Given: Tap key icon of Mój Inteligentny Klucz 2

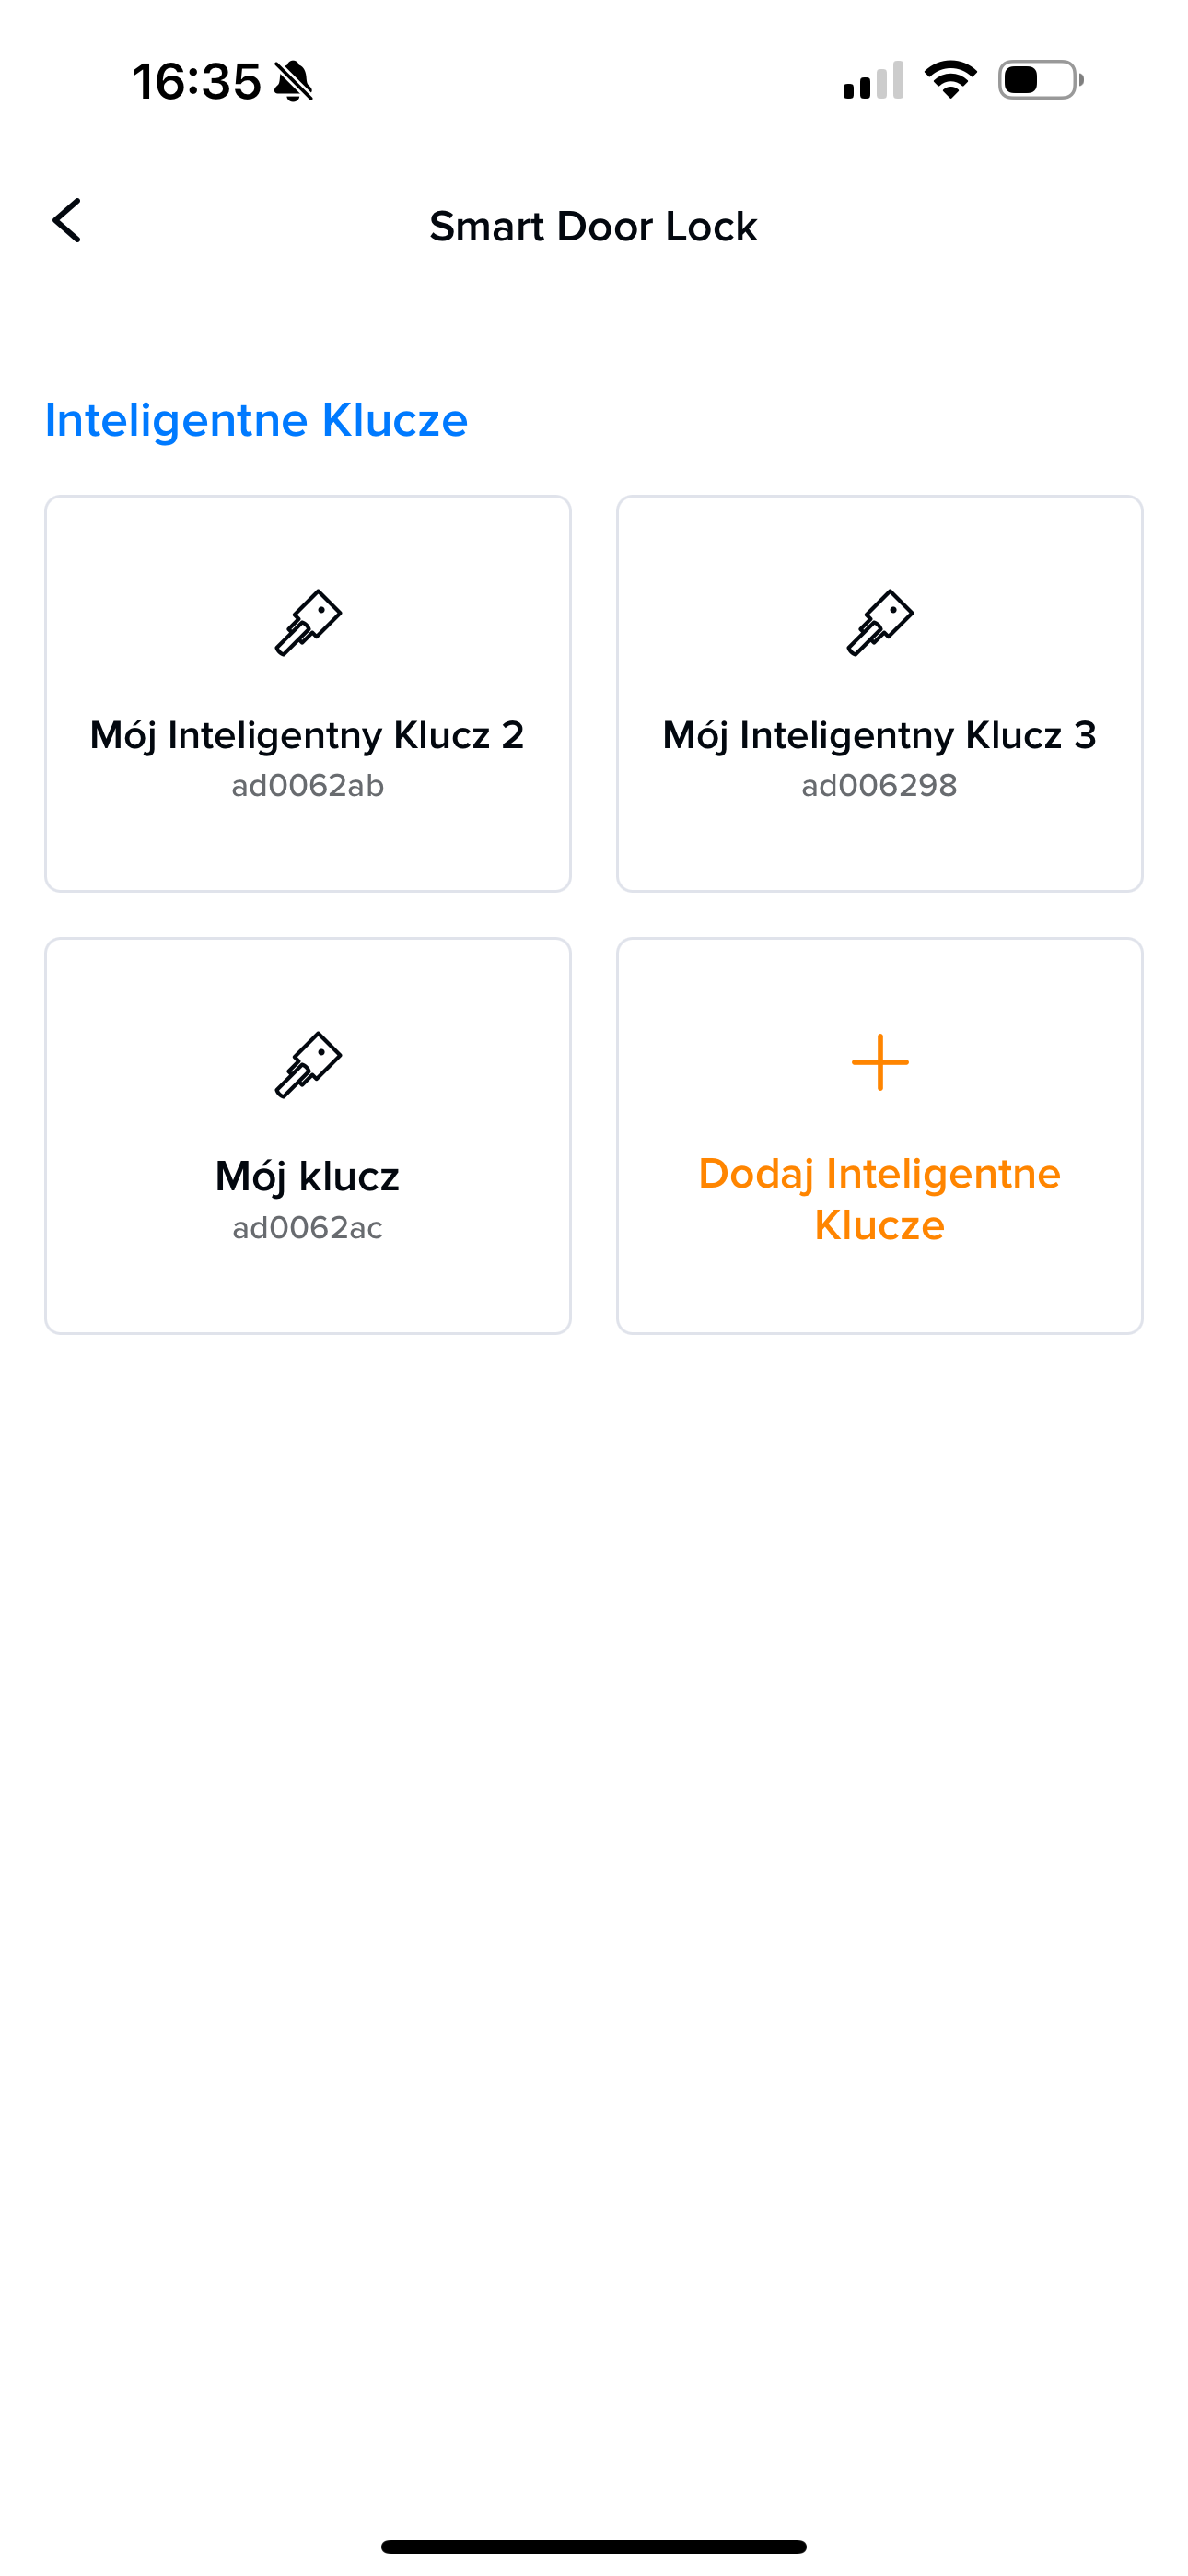Looking at the screenshot, I should [308, 623].
